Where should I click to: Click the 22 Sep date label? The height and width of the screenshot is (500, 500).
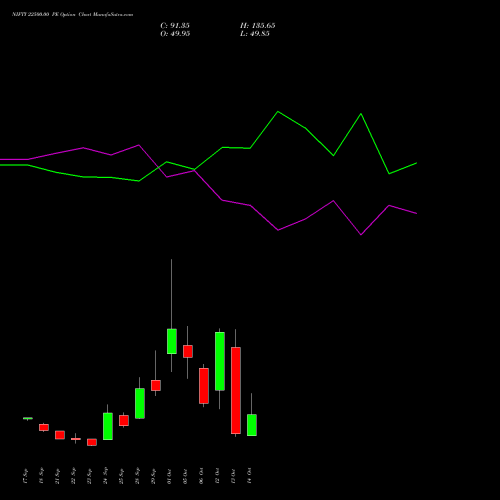(73, 476)
